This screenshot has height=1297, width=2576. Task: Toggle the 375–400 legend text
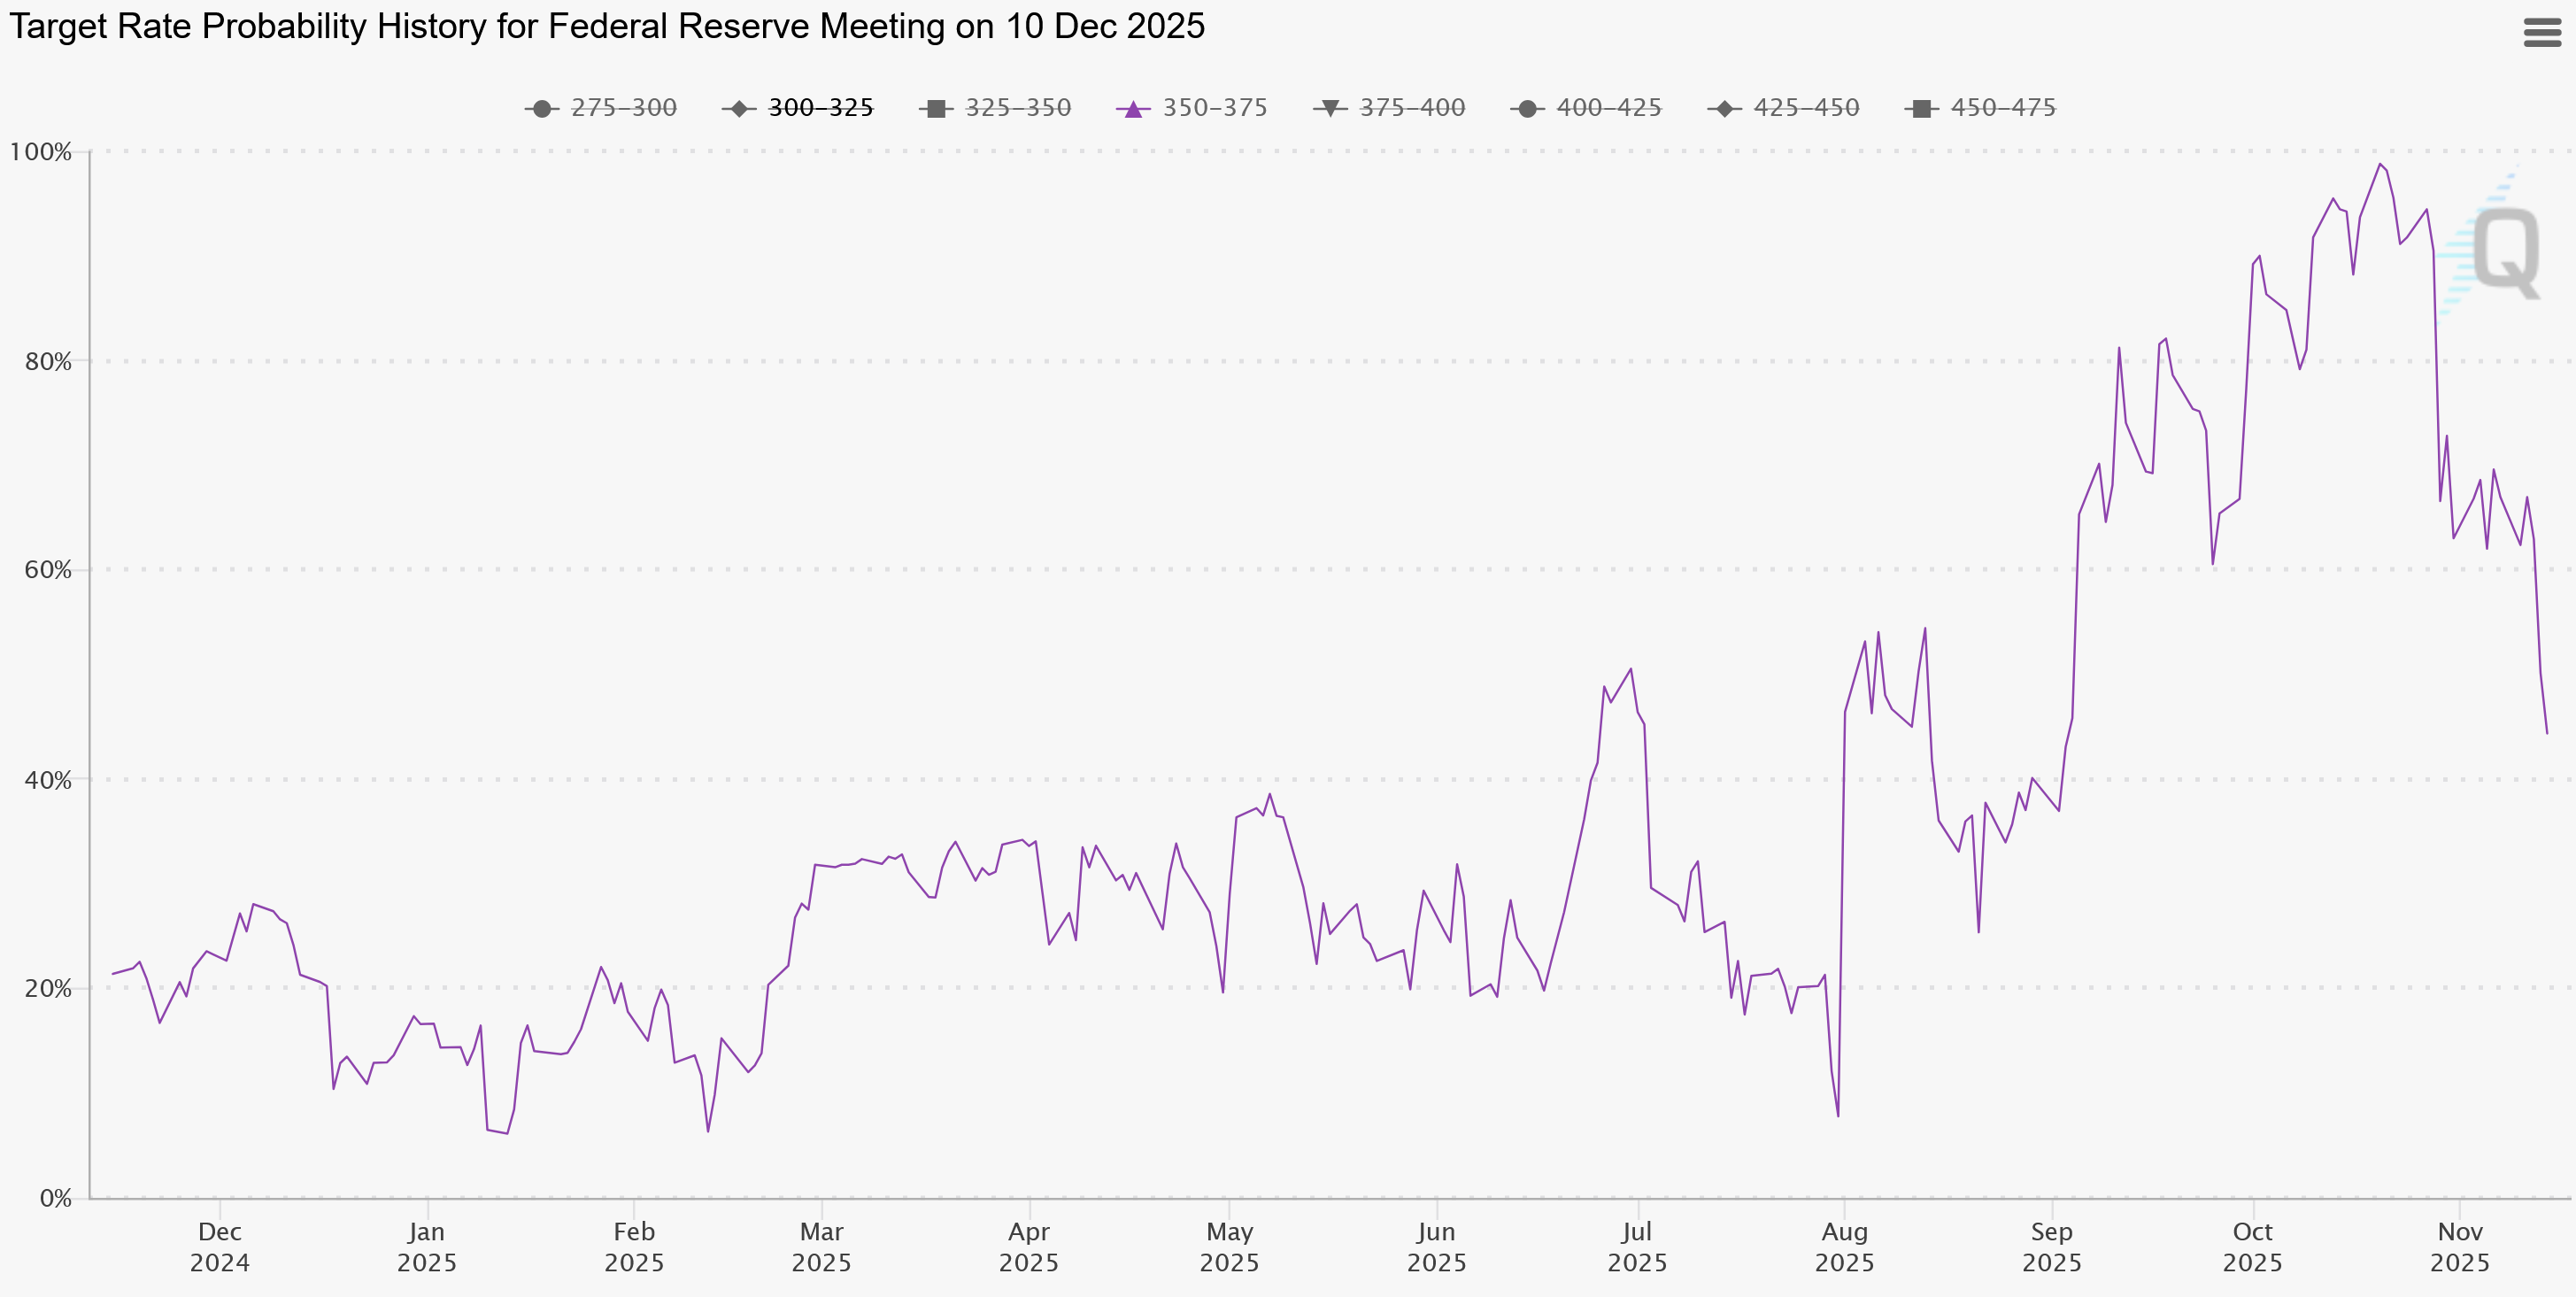tap(1411, 108)
